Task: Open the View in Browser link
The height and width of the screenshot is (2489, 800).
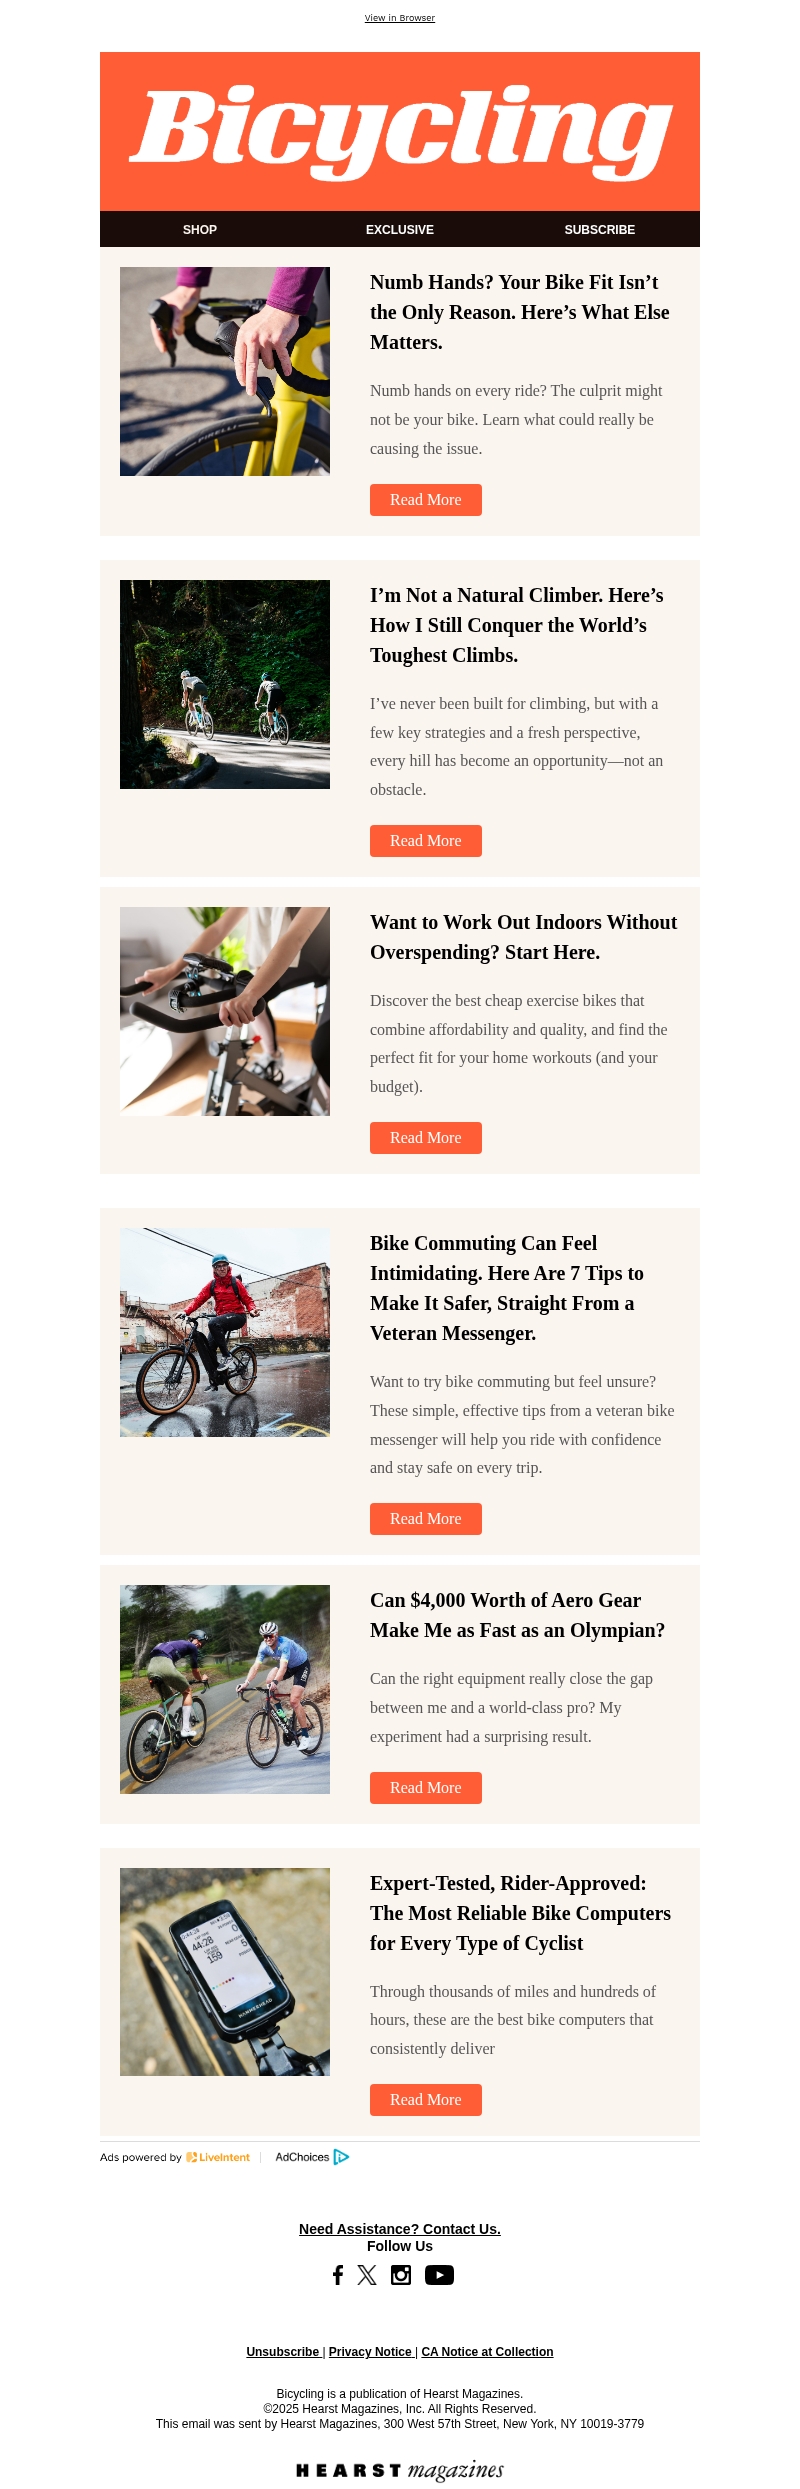Action: click(400, 18)
